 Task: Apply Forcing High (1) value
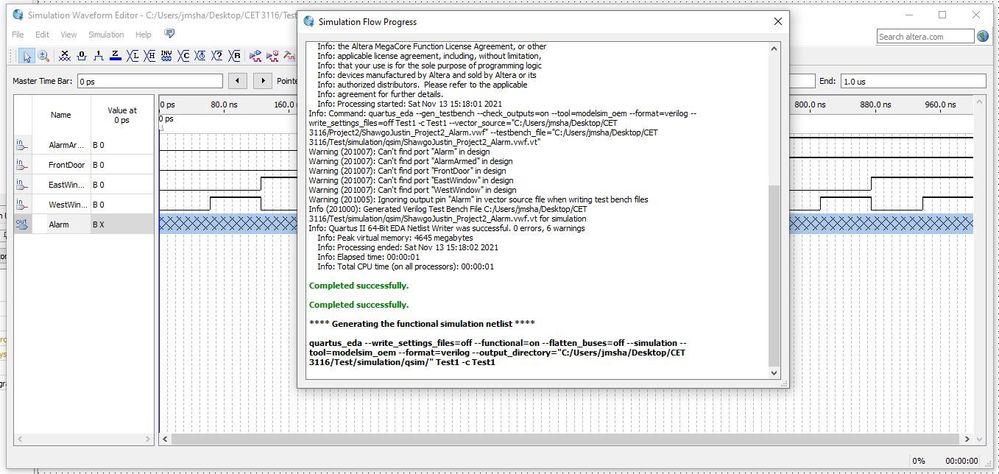(98, 56)
